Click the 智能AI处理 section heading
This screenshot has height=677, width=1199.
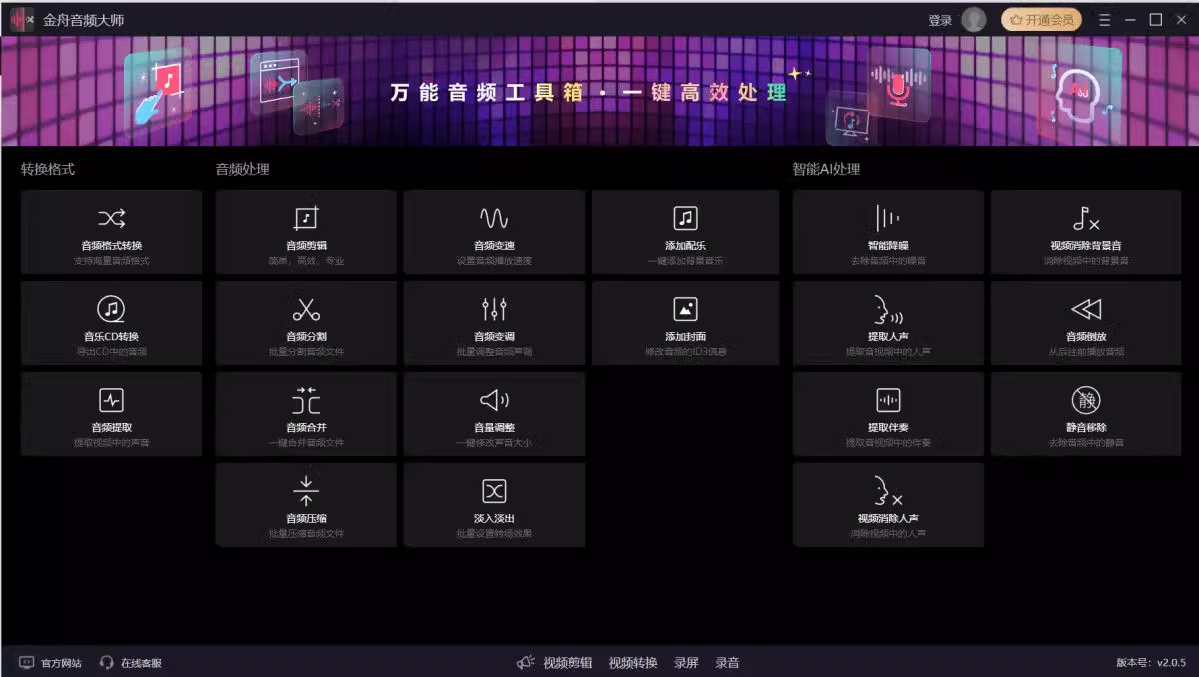(827, 169)
